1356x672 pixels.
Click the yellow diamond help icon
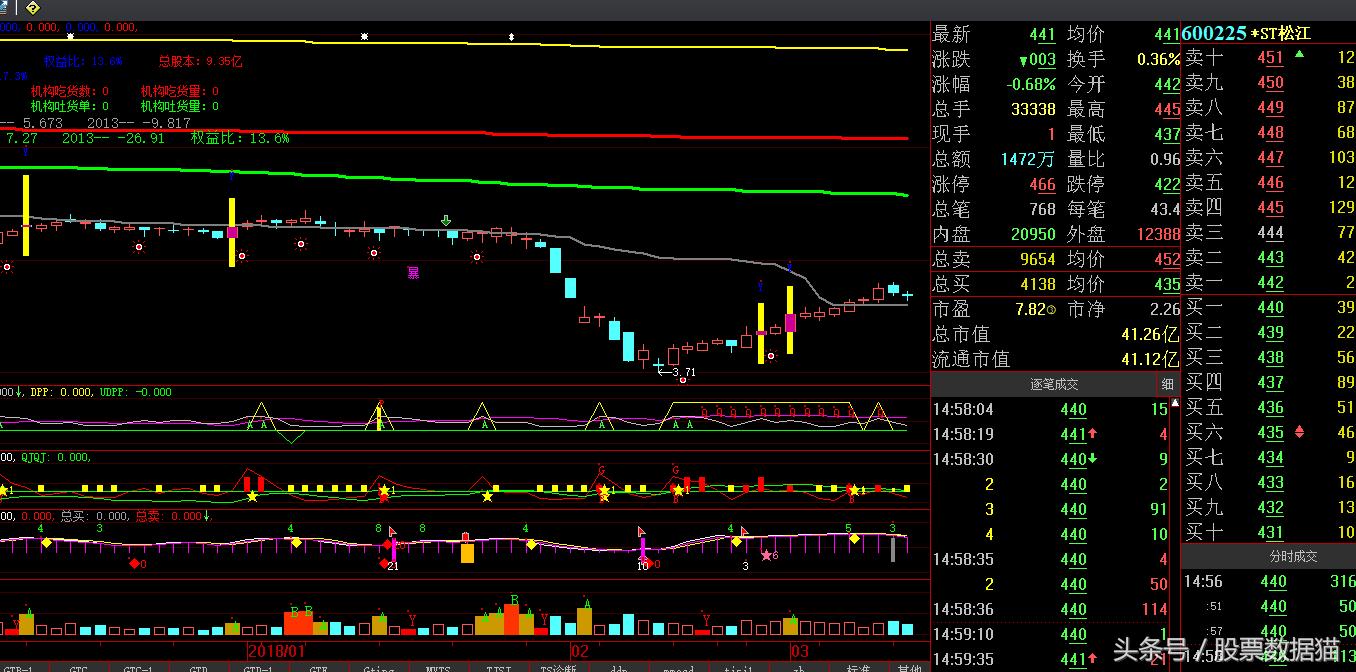tap(33, 8)
